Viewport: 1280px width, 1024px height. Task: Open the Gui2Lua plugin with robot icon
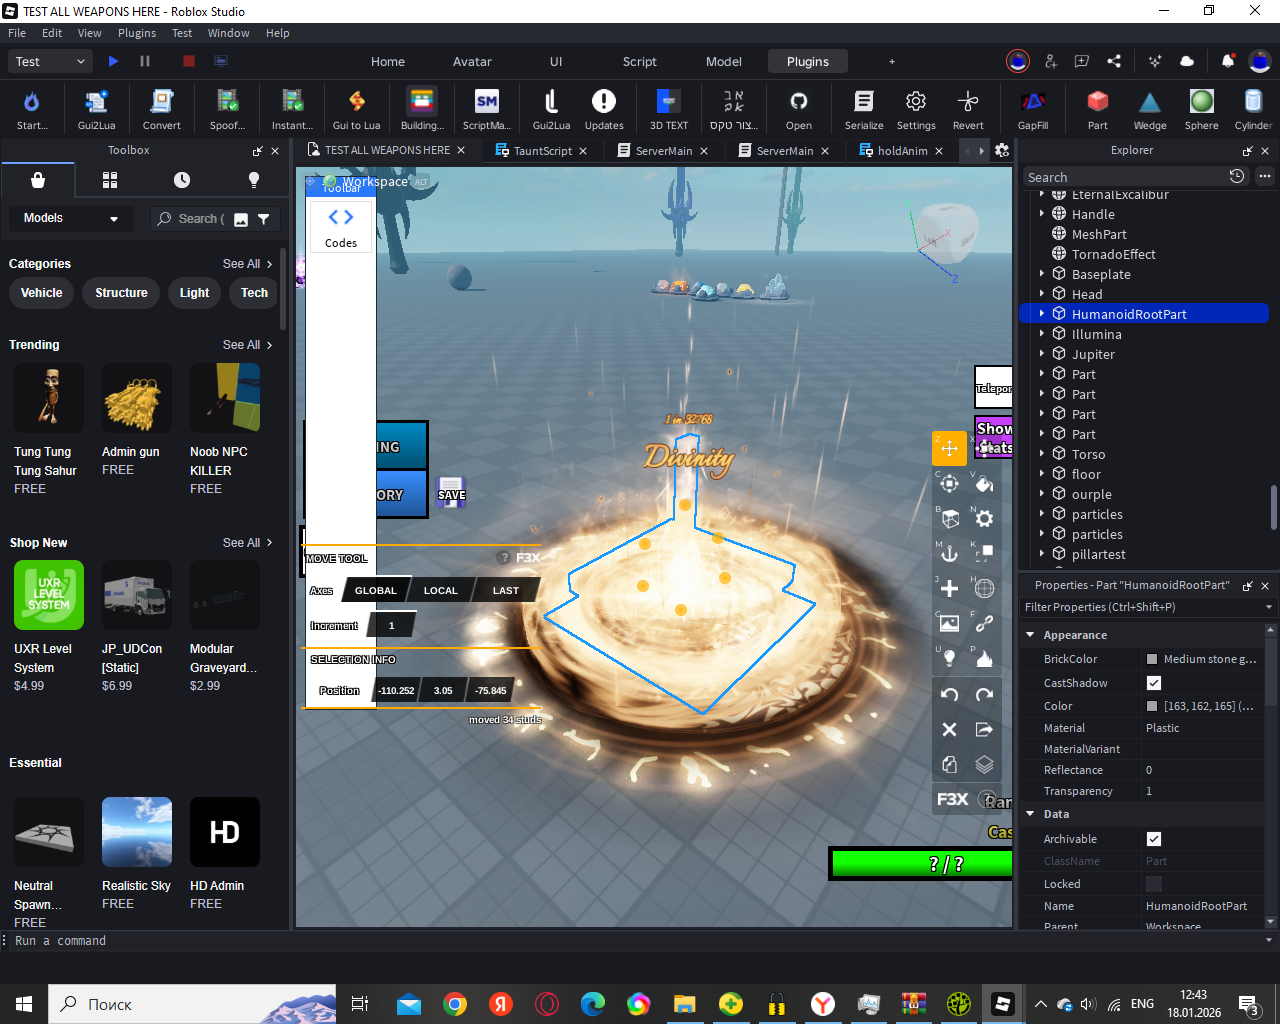point(96,109)
